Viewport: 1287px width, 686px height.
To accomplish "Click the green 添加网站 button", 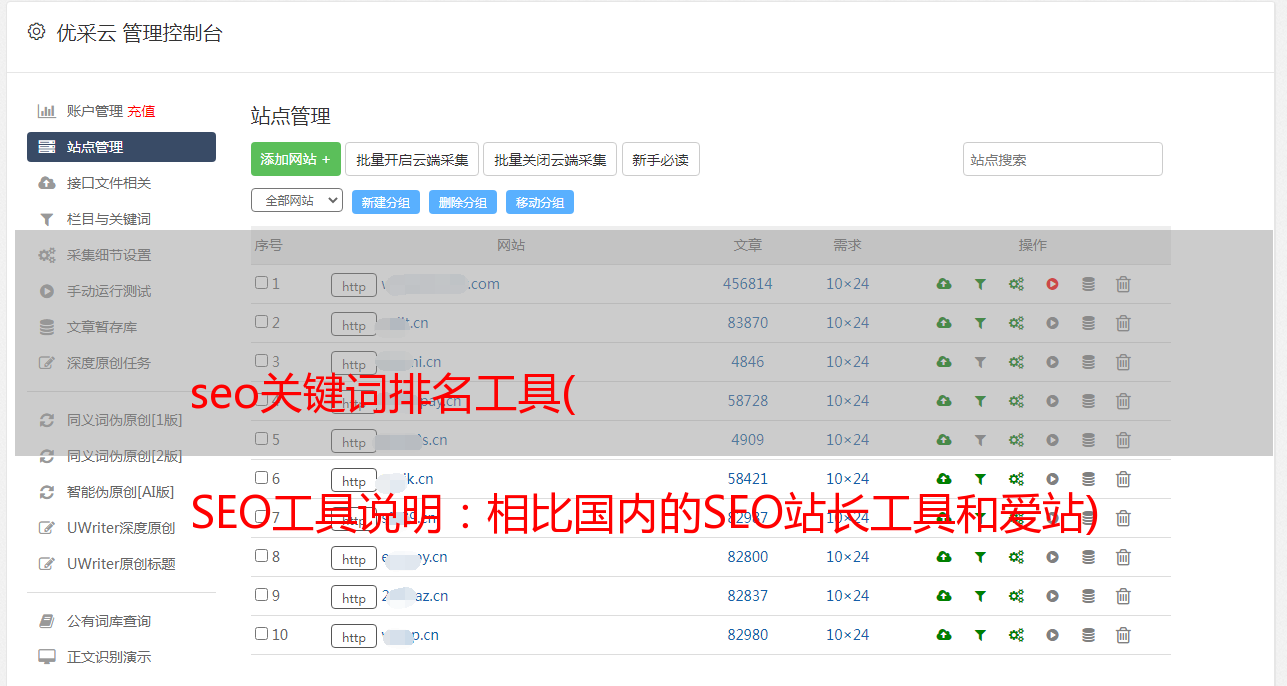I will click(x=295, y=159).
